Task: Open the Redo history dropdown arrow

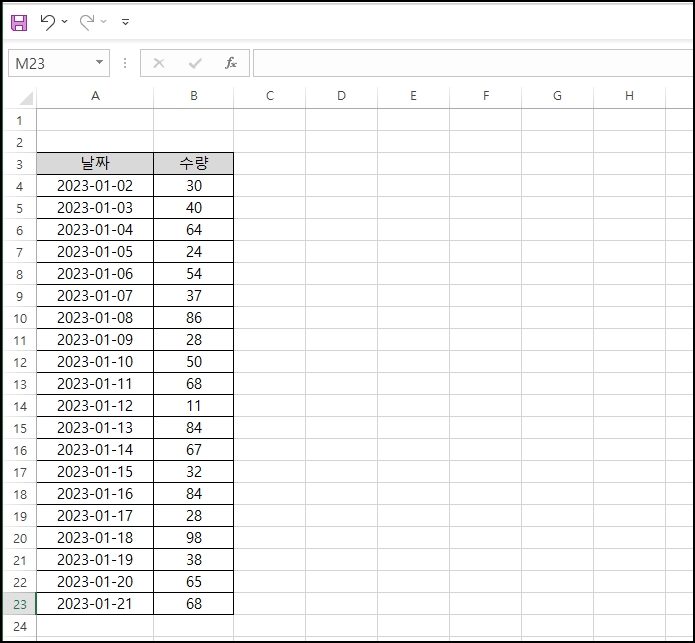Action: pos(104,21)
